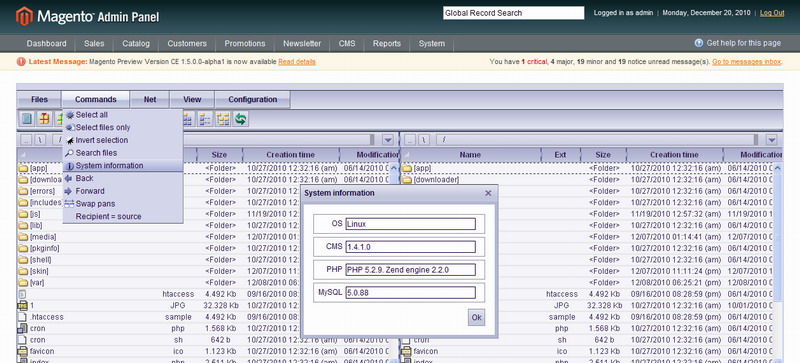
Task: Click cron php file icon in left pane
Action: (22, 328)
